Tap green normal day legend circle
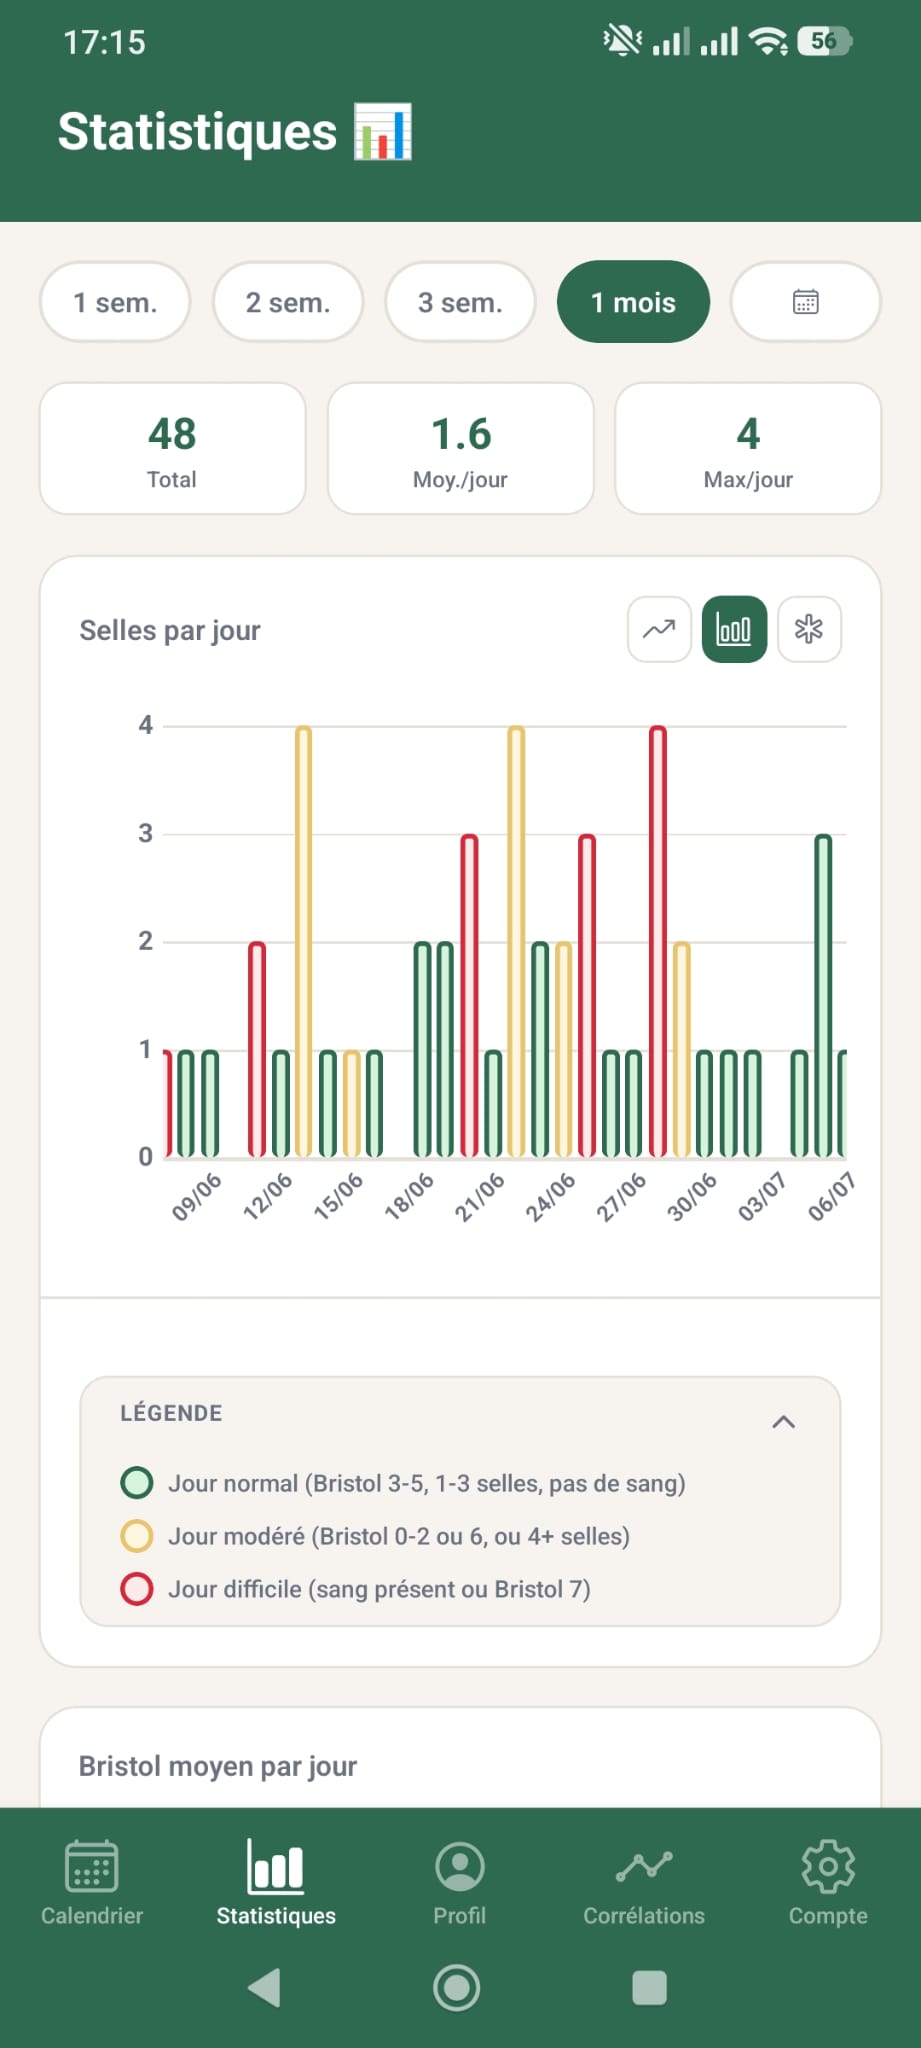 pos(137,1482)
